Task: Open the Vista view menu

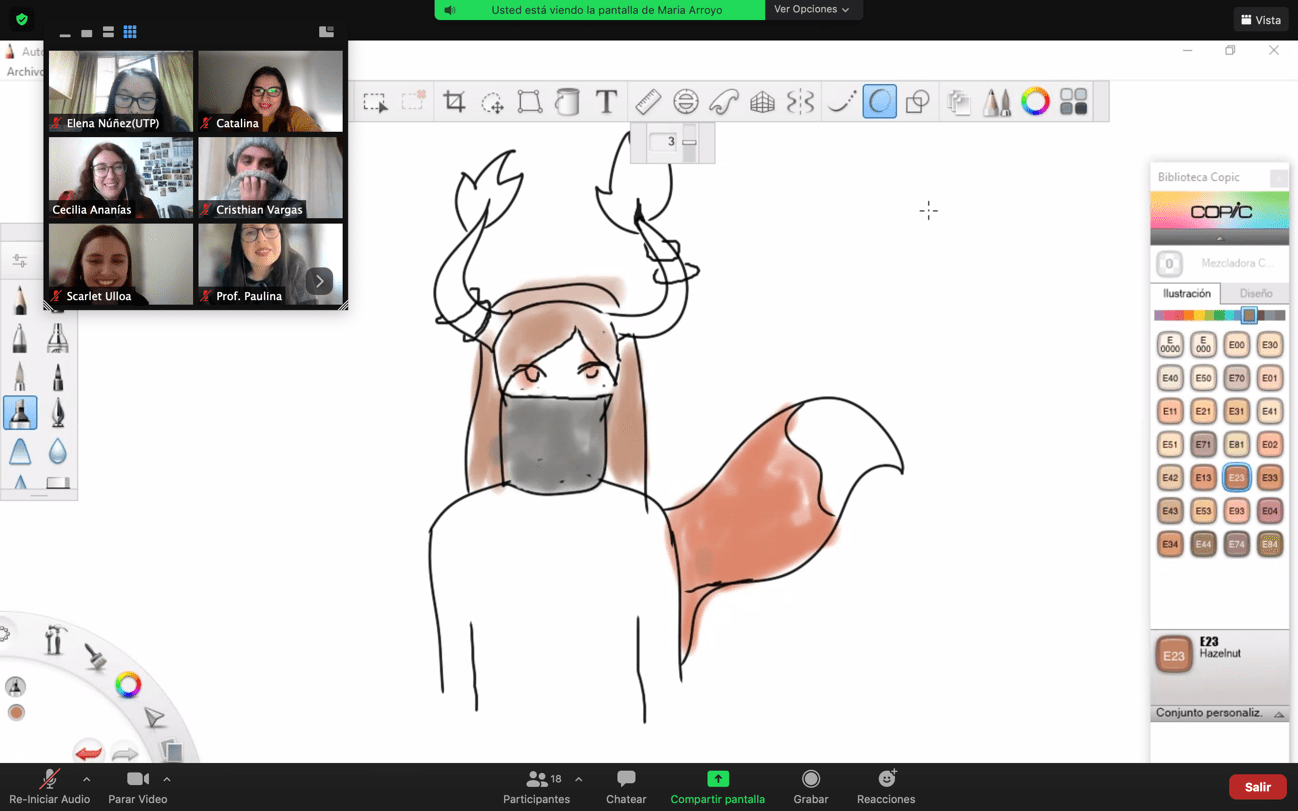Action: pyautogui.click(x=1261, y=20)
